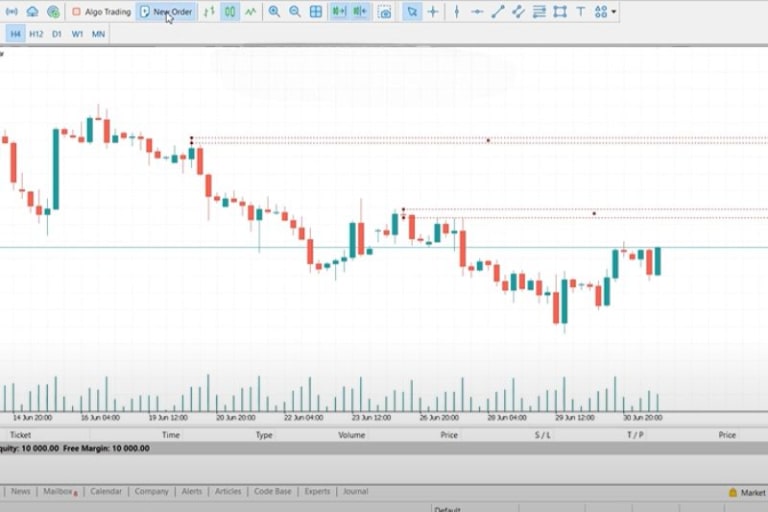Switch to the W1 timeframe
The image size is (768, 512).
click(77, 33)
